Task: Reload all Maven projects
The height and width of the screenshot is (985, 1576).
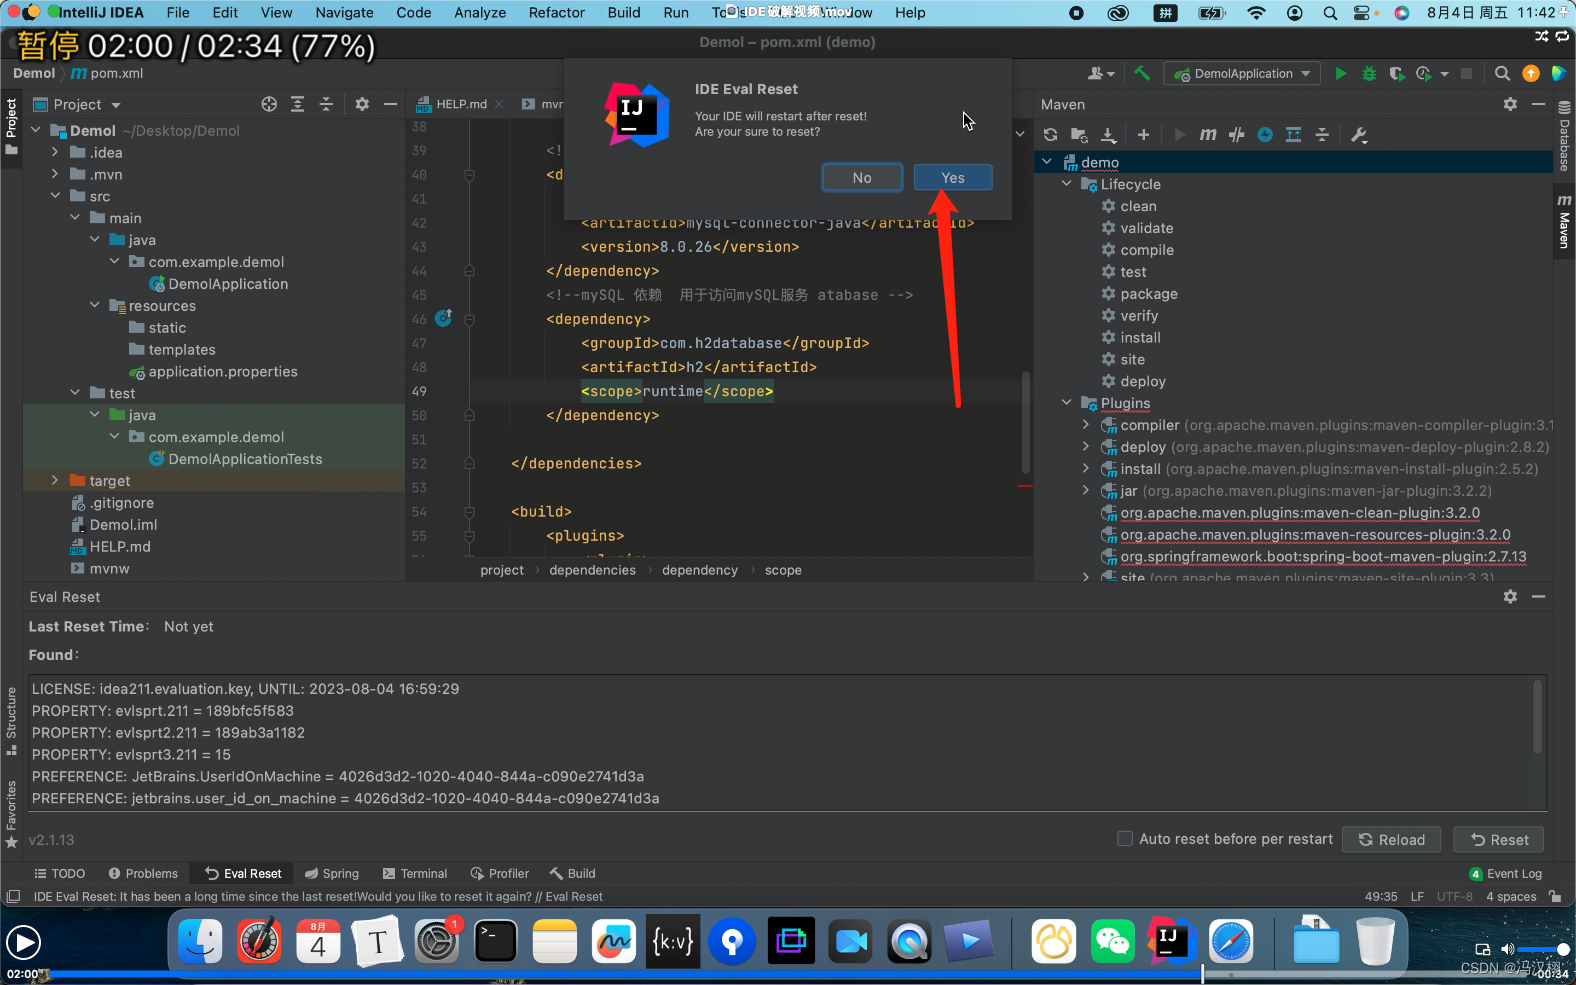Action: (x=1050, y=135)
